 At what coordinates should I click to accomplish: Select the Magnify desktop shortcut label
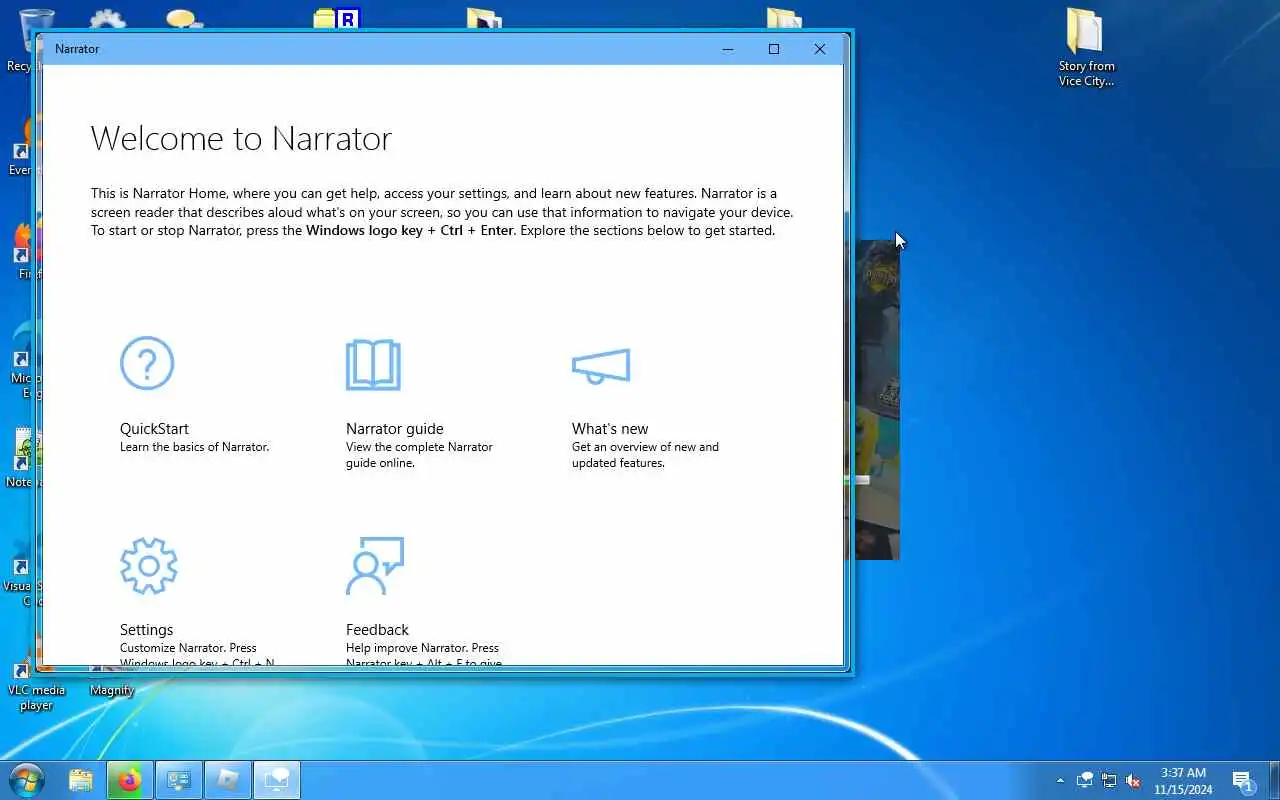[x=112, y=690]
